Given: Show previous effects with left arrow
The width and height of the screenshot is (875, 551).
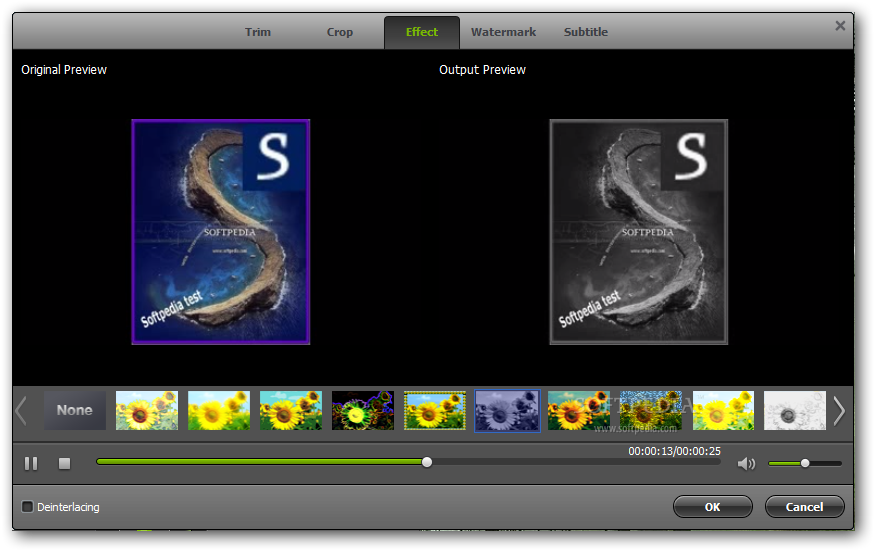Looking at the screenshot, I should pos(21,411).
